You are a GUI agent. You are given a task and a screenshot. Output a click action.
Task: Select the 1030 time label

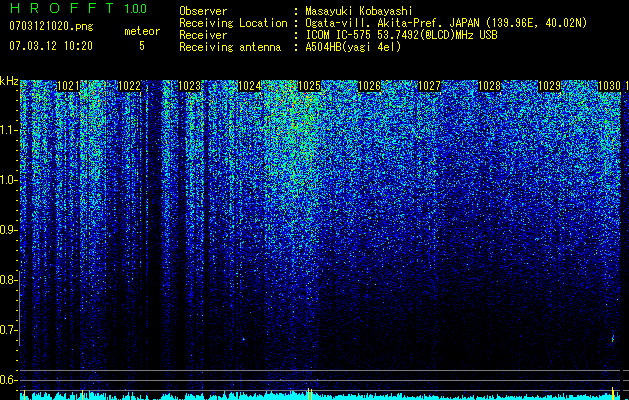click(x=609, y=86)
